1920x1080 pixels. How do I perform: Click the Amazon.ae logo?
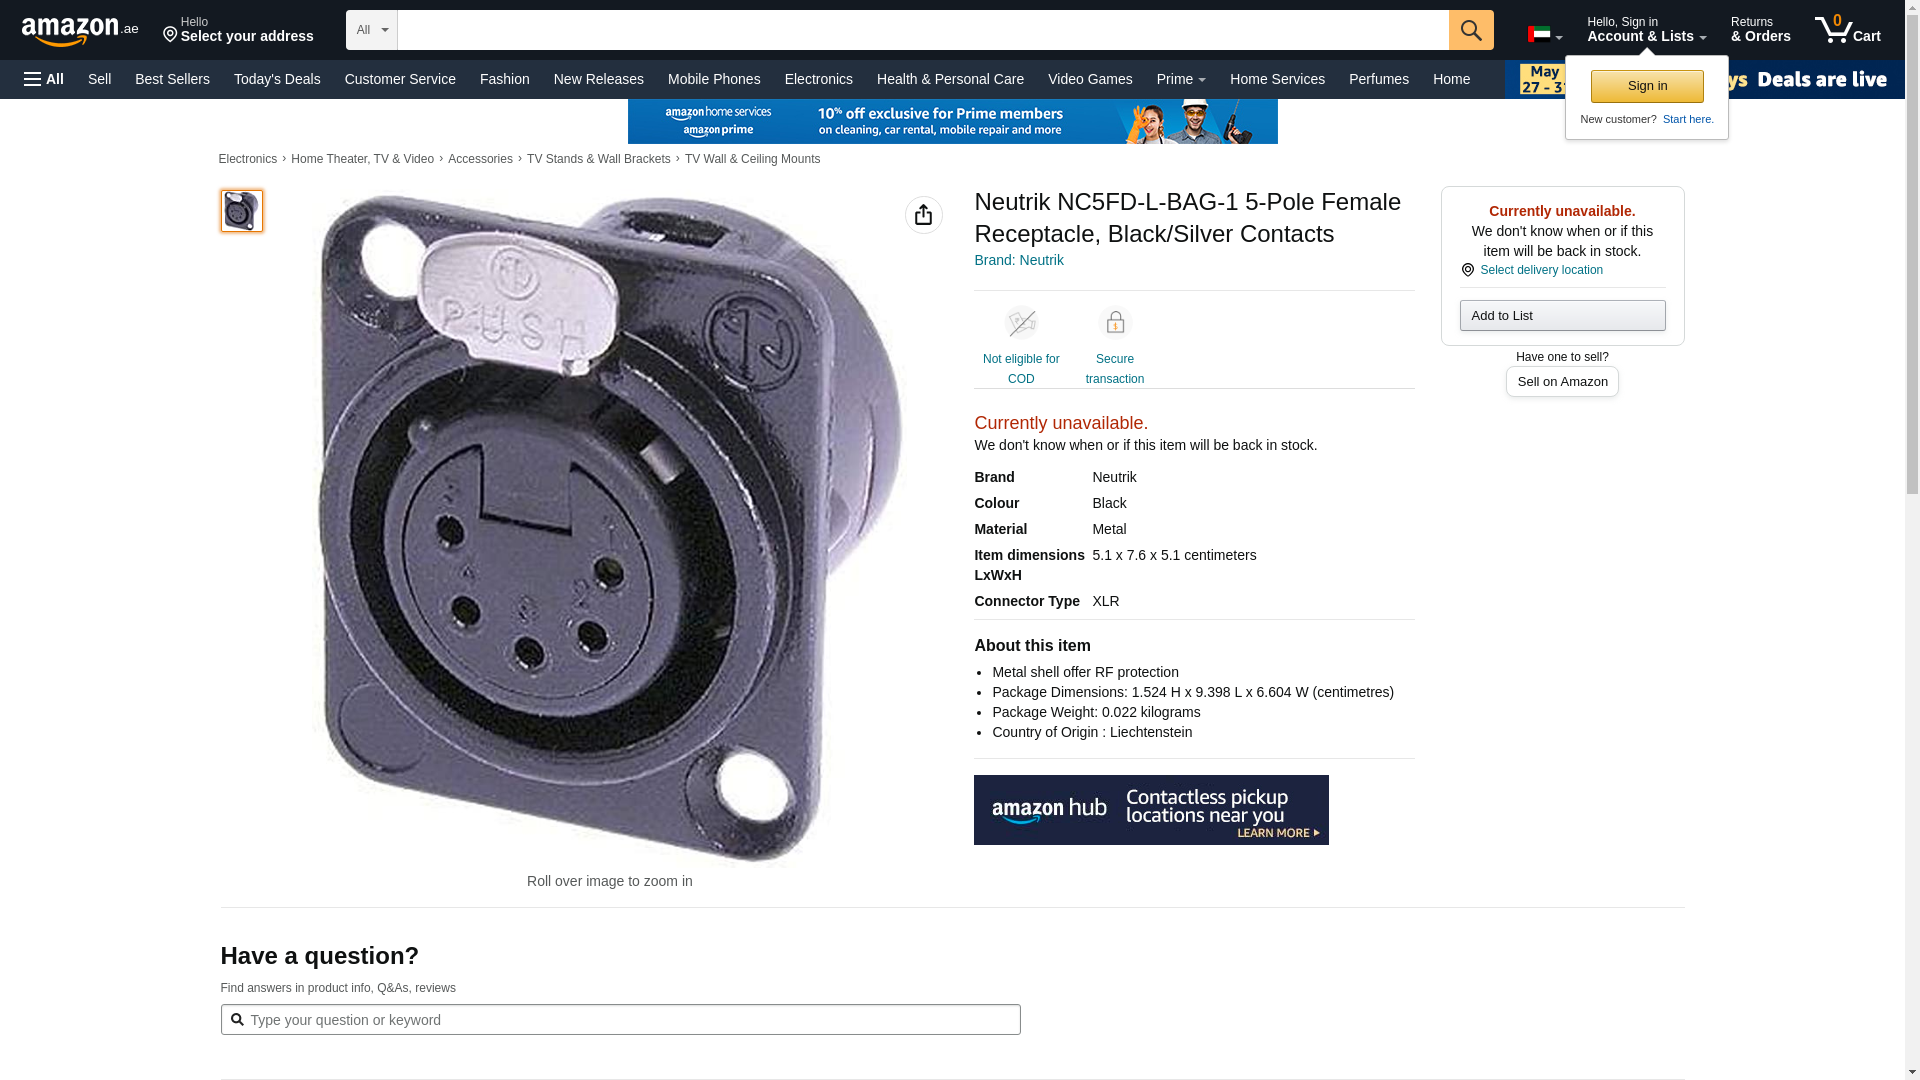[80, 30]
